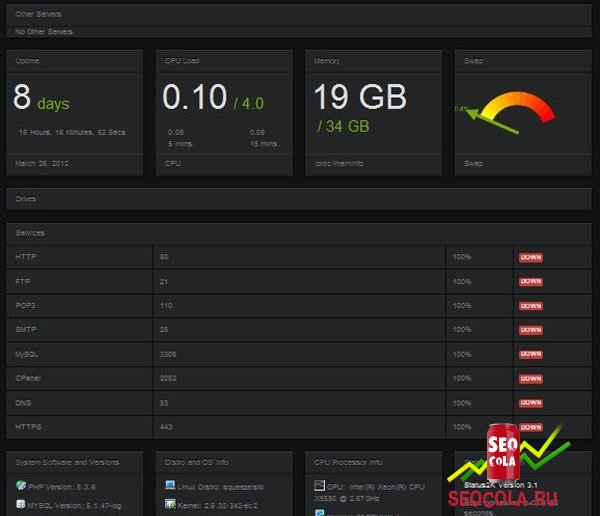This screenshot has width=600, height=516.
Task: Click port 110 in POP3 row
Action: pos(166,306)
